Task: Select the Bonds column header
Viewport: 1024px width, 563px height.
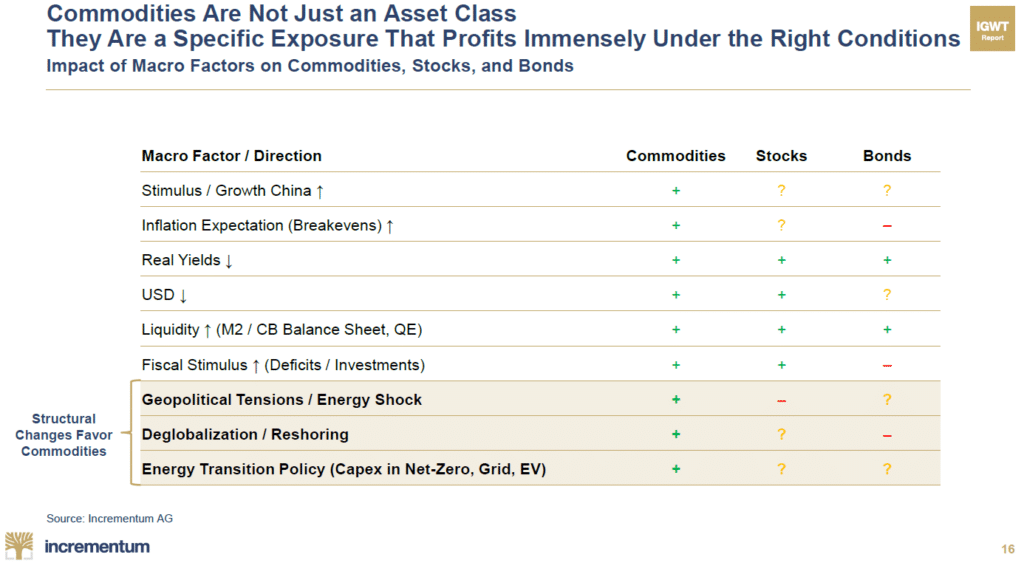Action: pyautogui.click(x=887, y=156)
